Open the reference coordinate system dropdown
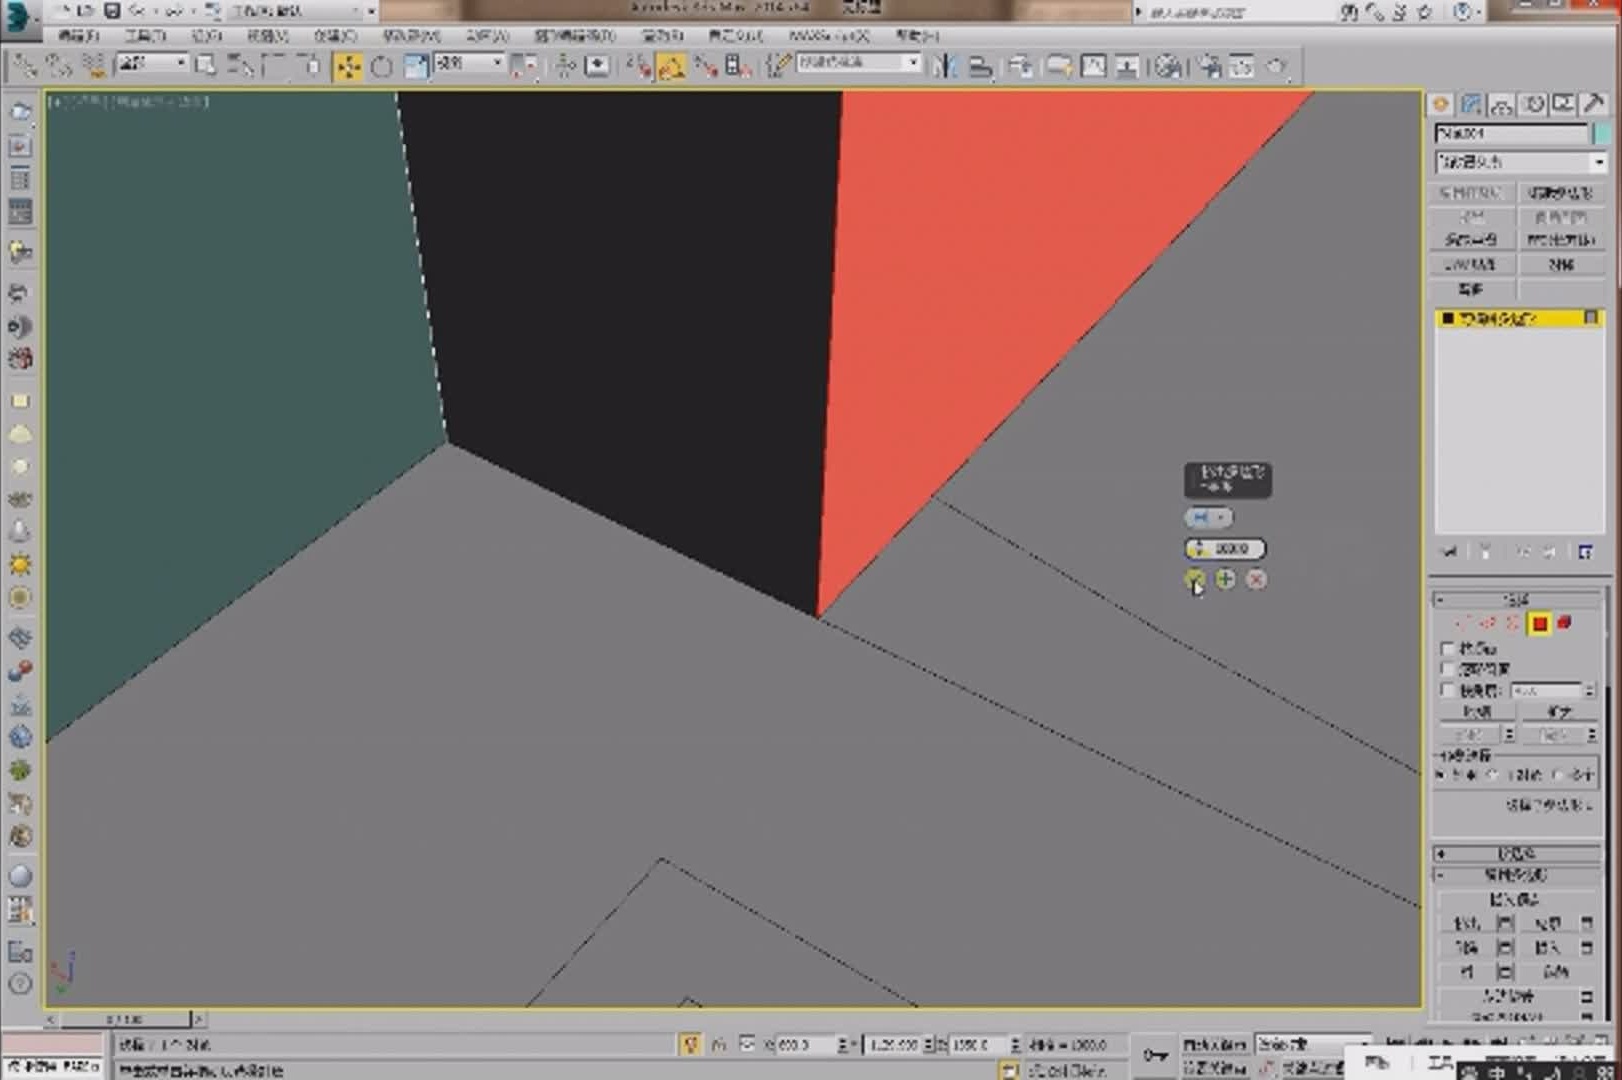 (x=469, y=63)
